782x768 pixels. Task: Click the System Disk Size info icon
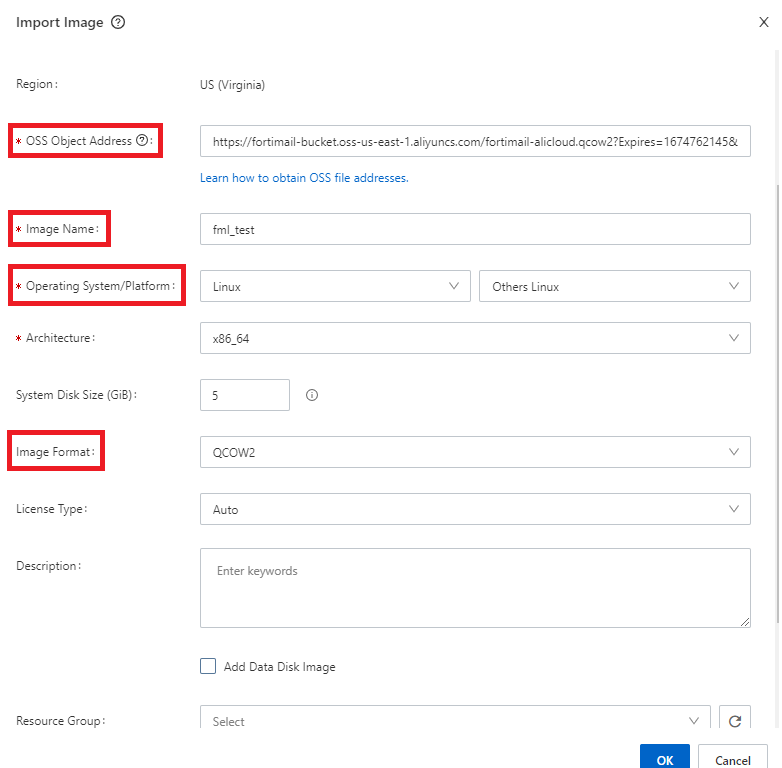312,395
